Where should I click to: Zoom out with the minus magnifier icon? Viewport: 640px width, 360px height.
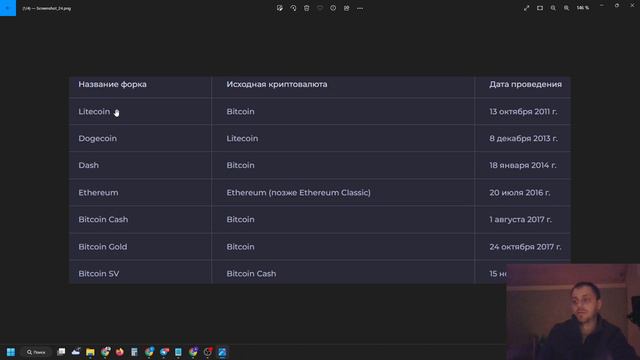tap(553, 8)
